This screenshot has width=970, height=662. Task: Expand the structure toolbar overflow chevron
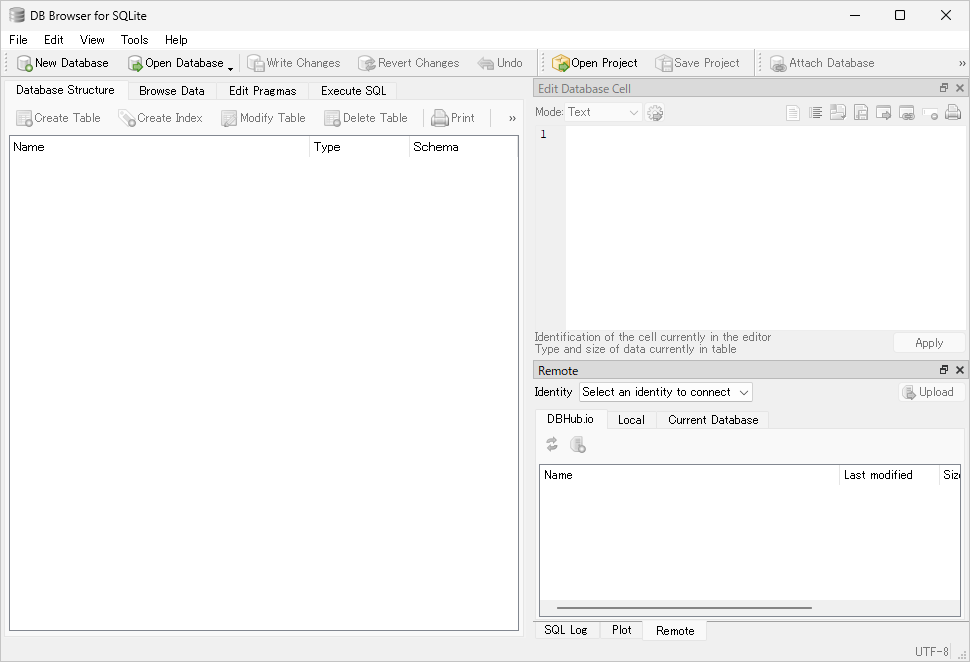512,118
